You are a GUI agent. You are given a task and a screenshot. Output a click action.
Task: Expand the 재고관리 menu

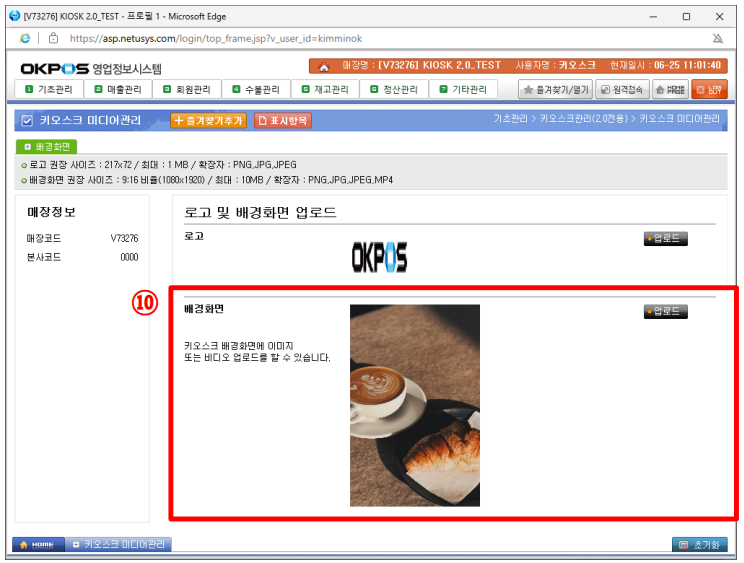pyautogui.click(x=325, y=90)
